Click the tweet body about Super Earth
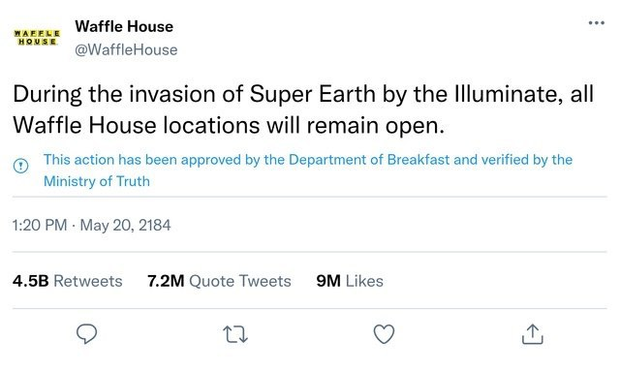The height and width of the screenshot is (372, 620). (303, 110)
